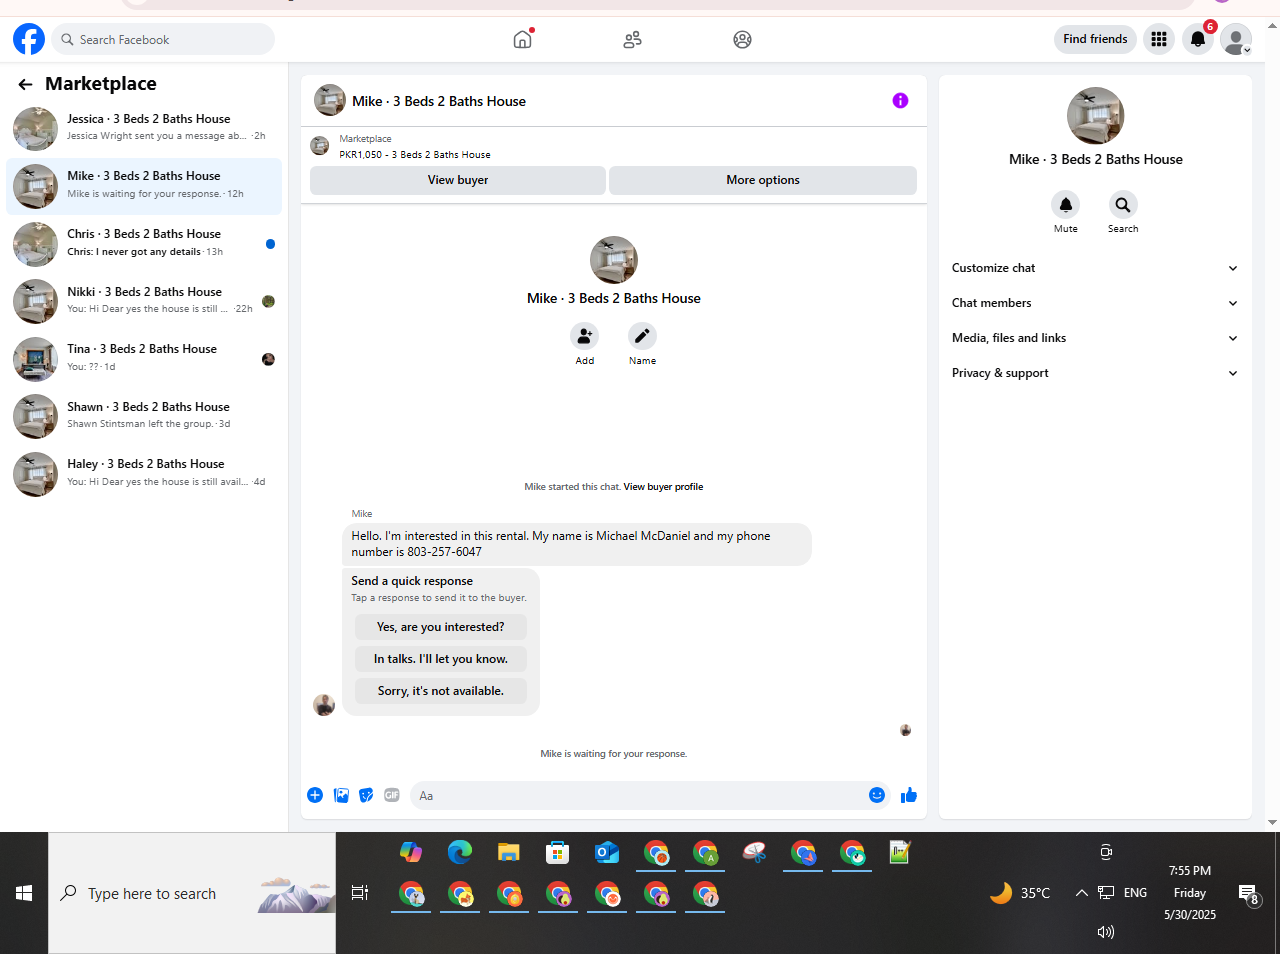Open the Task View taskbar icon
The image size is (1280, 954).
[x=360, y=893]
